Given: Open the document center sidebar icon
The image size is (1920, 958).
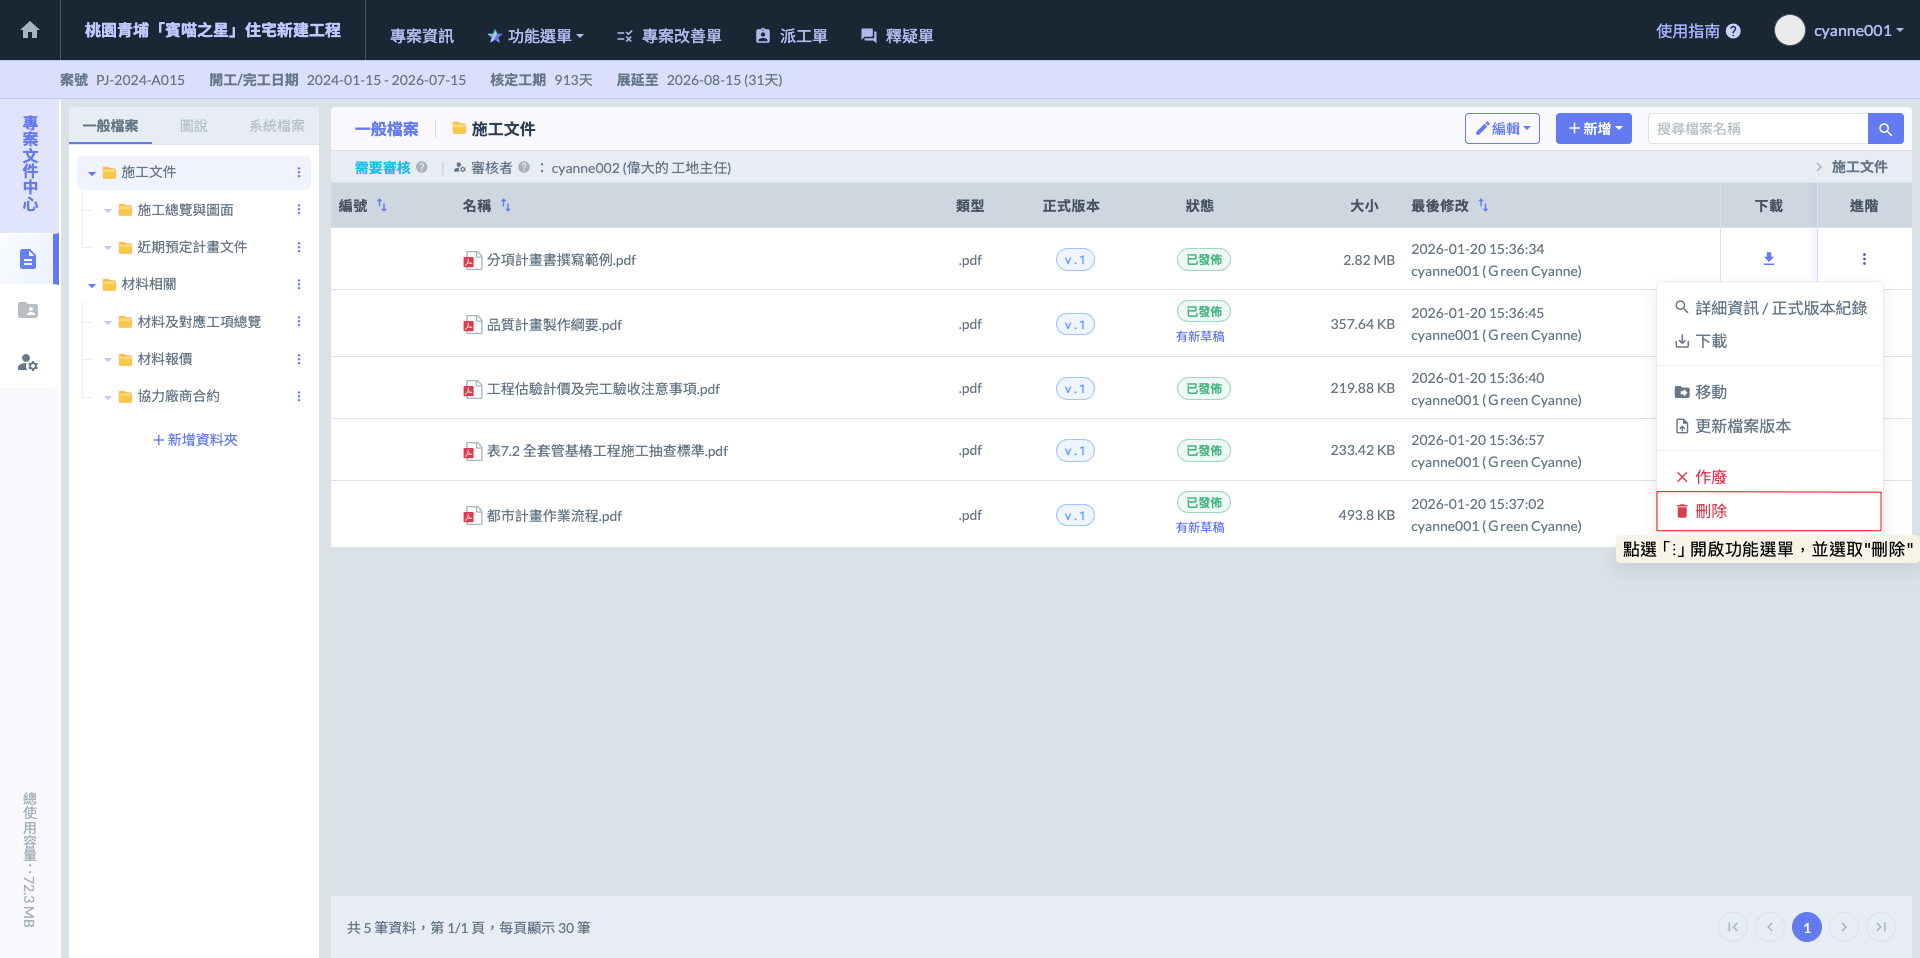Looking at the screenshot, I should coord(28,259).
